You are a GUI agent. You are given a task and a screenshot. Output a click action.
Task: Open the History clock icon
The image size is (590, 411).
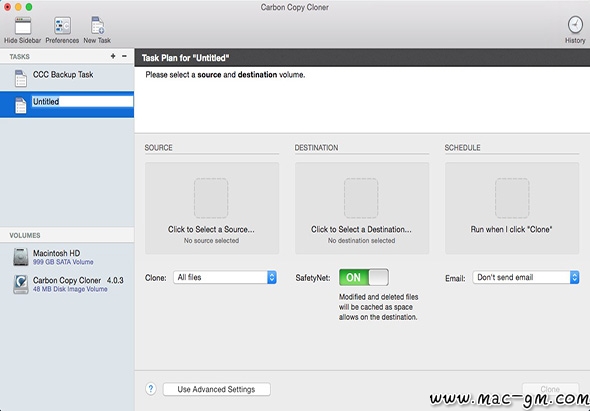point(575,25)
